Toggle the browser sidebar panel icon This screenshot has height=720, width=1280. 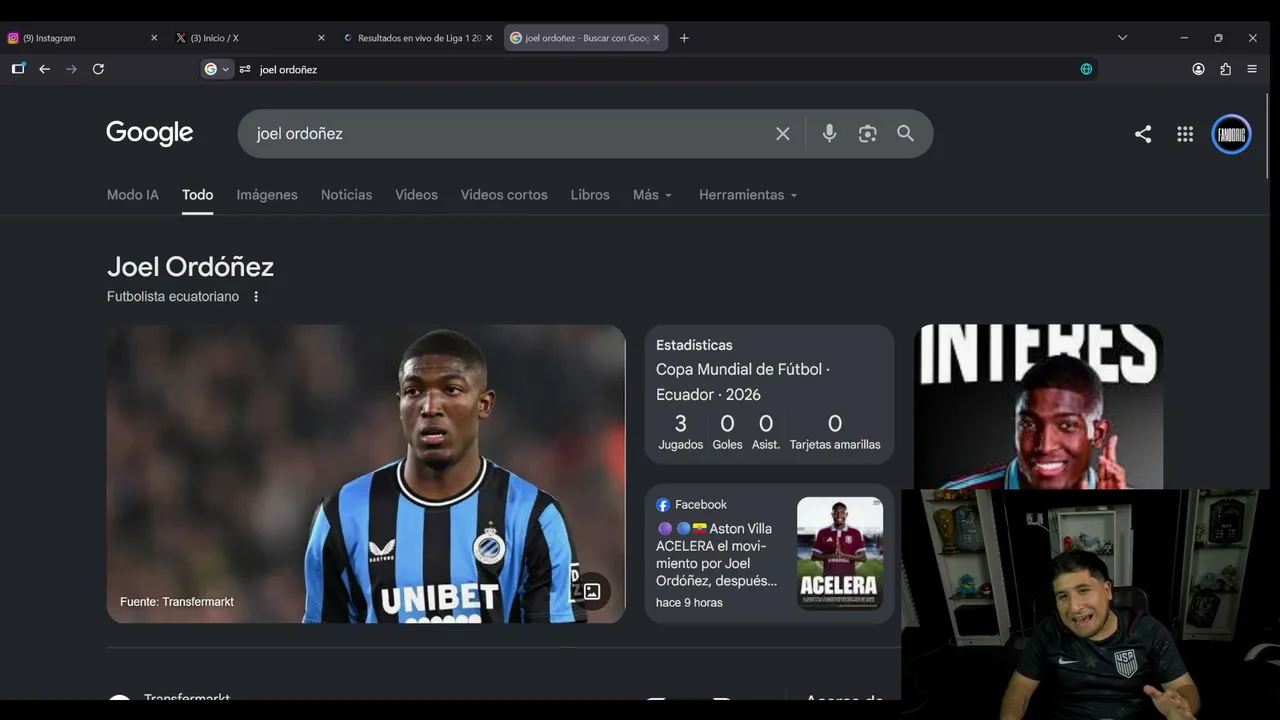[x=18, y=69]
